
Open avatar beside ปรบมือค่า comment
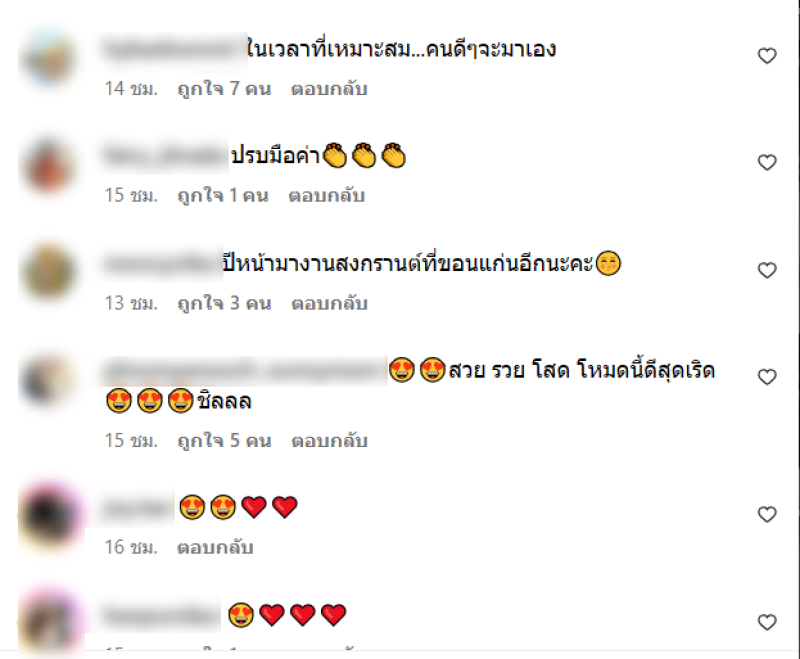49,165
